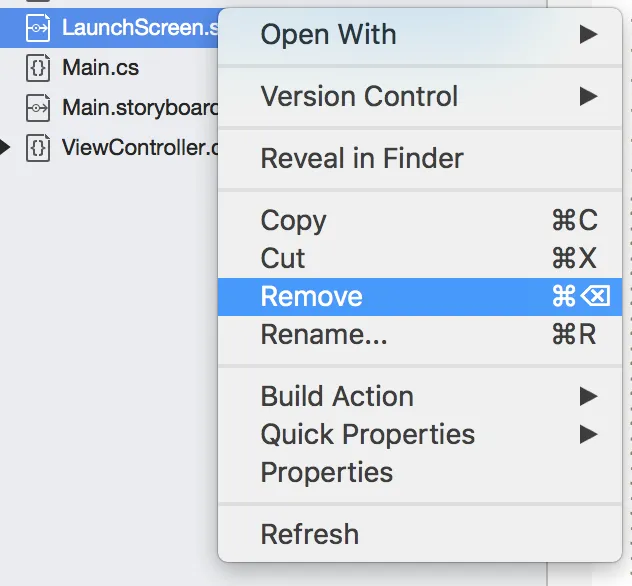
Task: Choose Rename... menu entry
Action: (x=323, y=334)
